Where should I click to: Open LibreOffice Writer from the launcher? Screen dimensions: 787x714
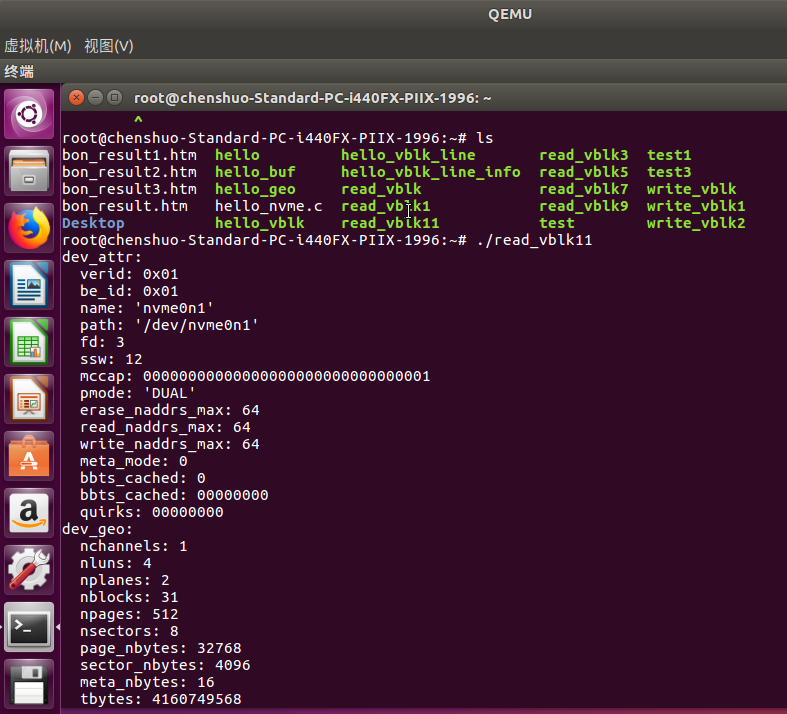(x=29, y=286)
